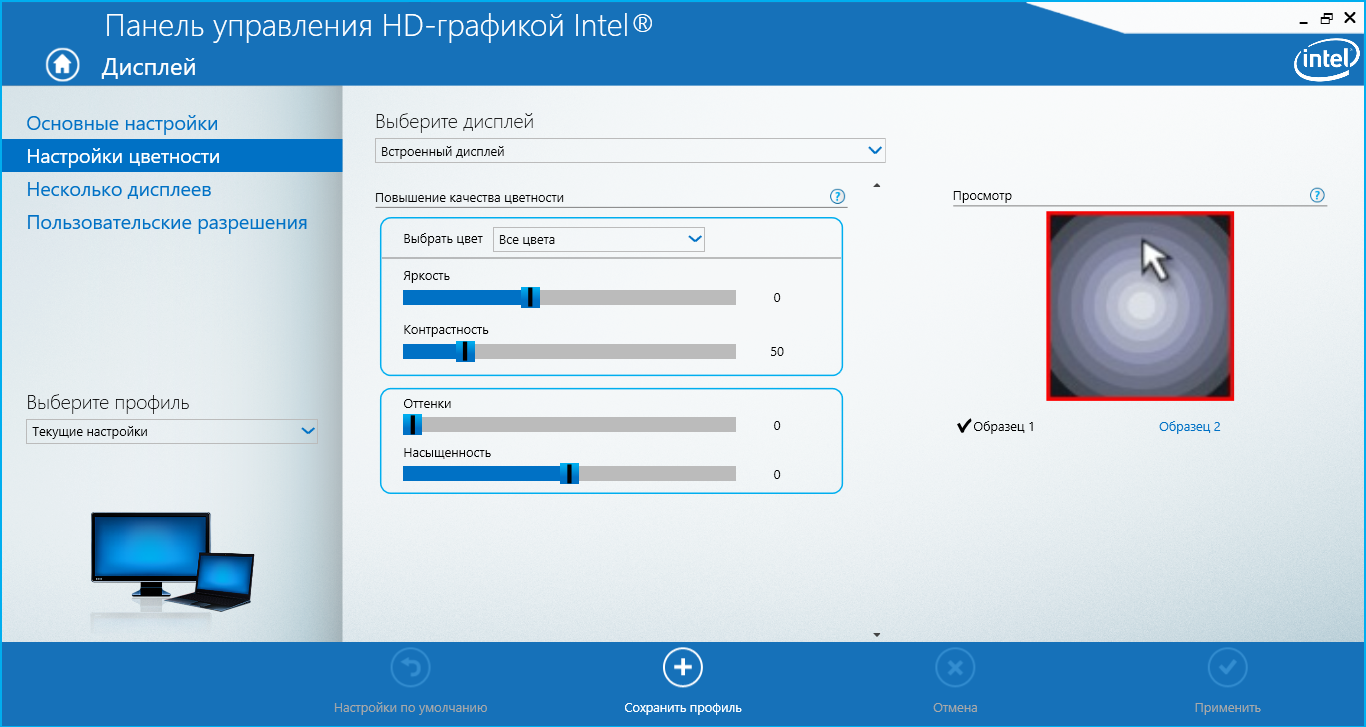This screenshot has height=727, width=1366.
Task: Open help icon next to Просмотр
Action: [1317, 195]
